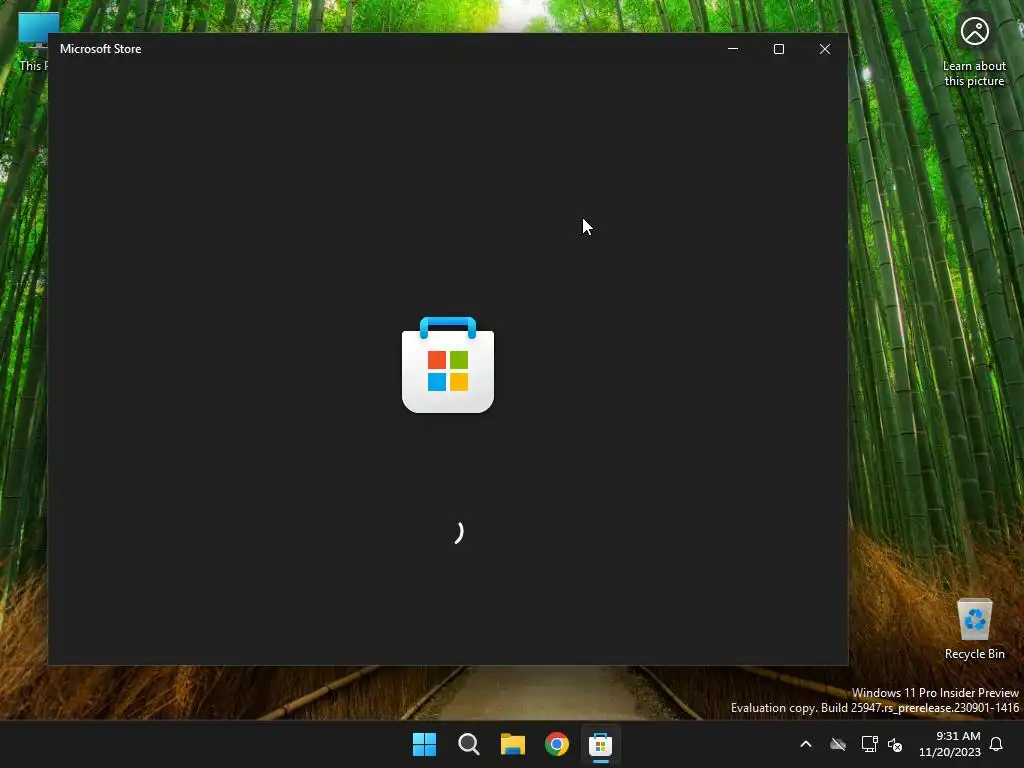Select This PC desktop icon

(x=33, y=42)
